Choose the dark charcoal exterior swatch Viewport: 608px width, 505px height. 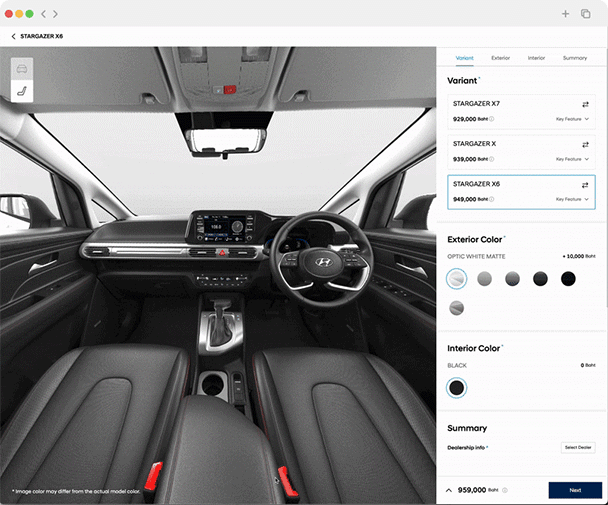pyautogui.click(x=540, y=279)
